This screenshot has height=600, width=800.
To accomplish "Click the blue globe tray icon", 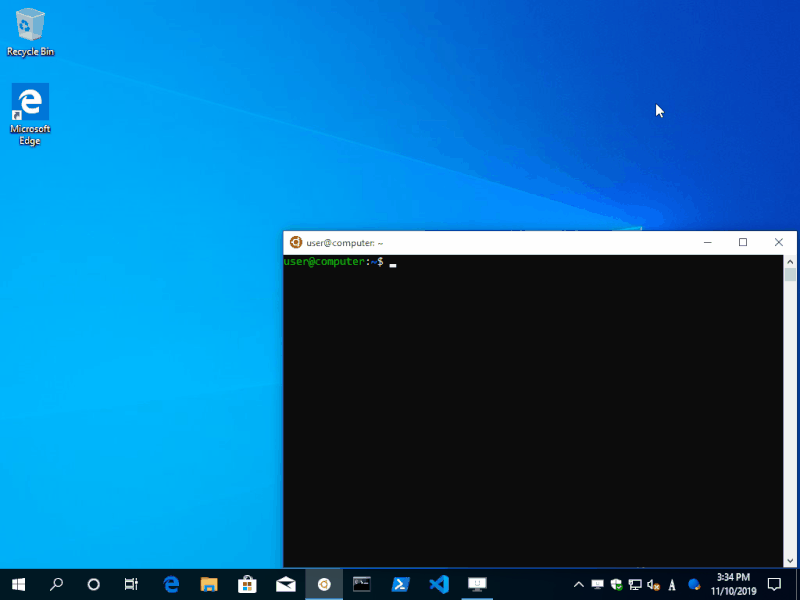I will [x=694, y=584].
